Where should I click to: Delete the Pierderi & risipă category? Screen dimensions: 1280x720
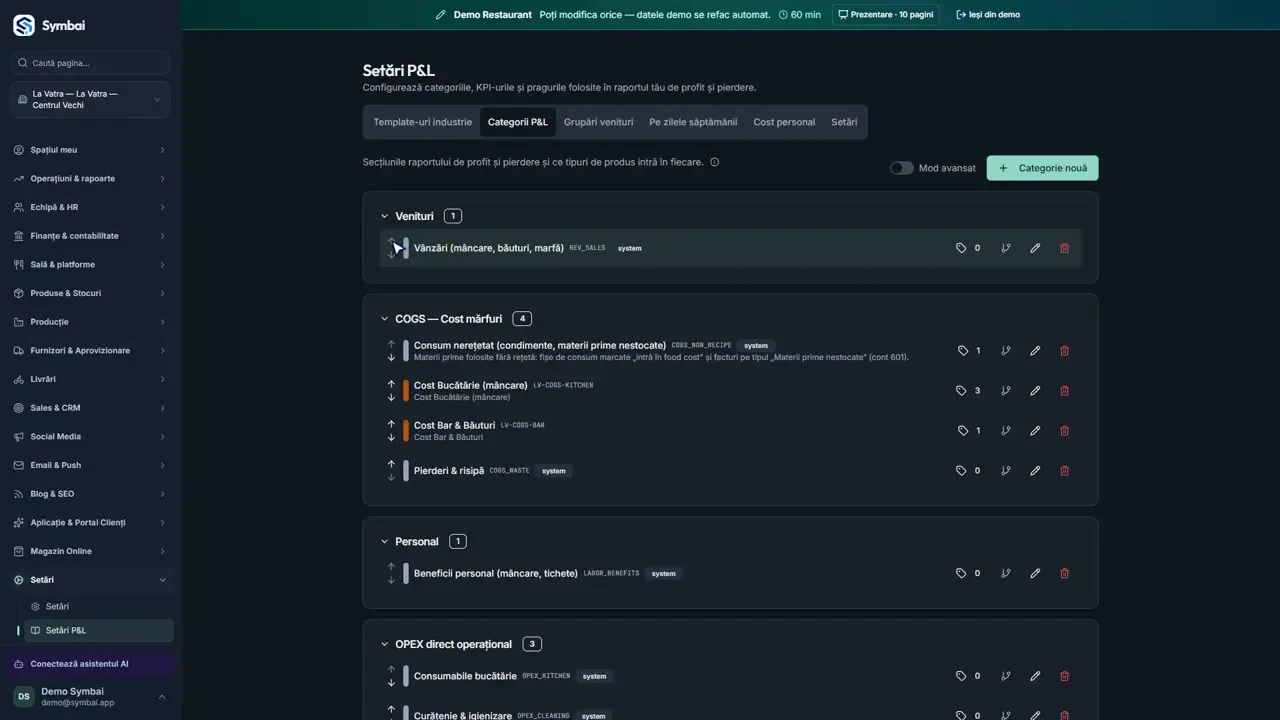tap(1064, 471)
